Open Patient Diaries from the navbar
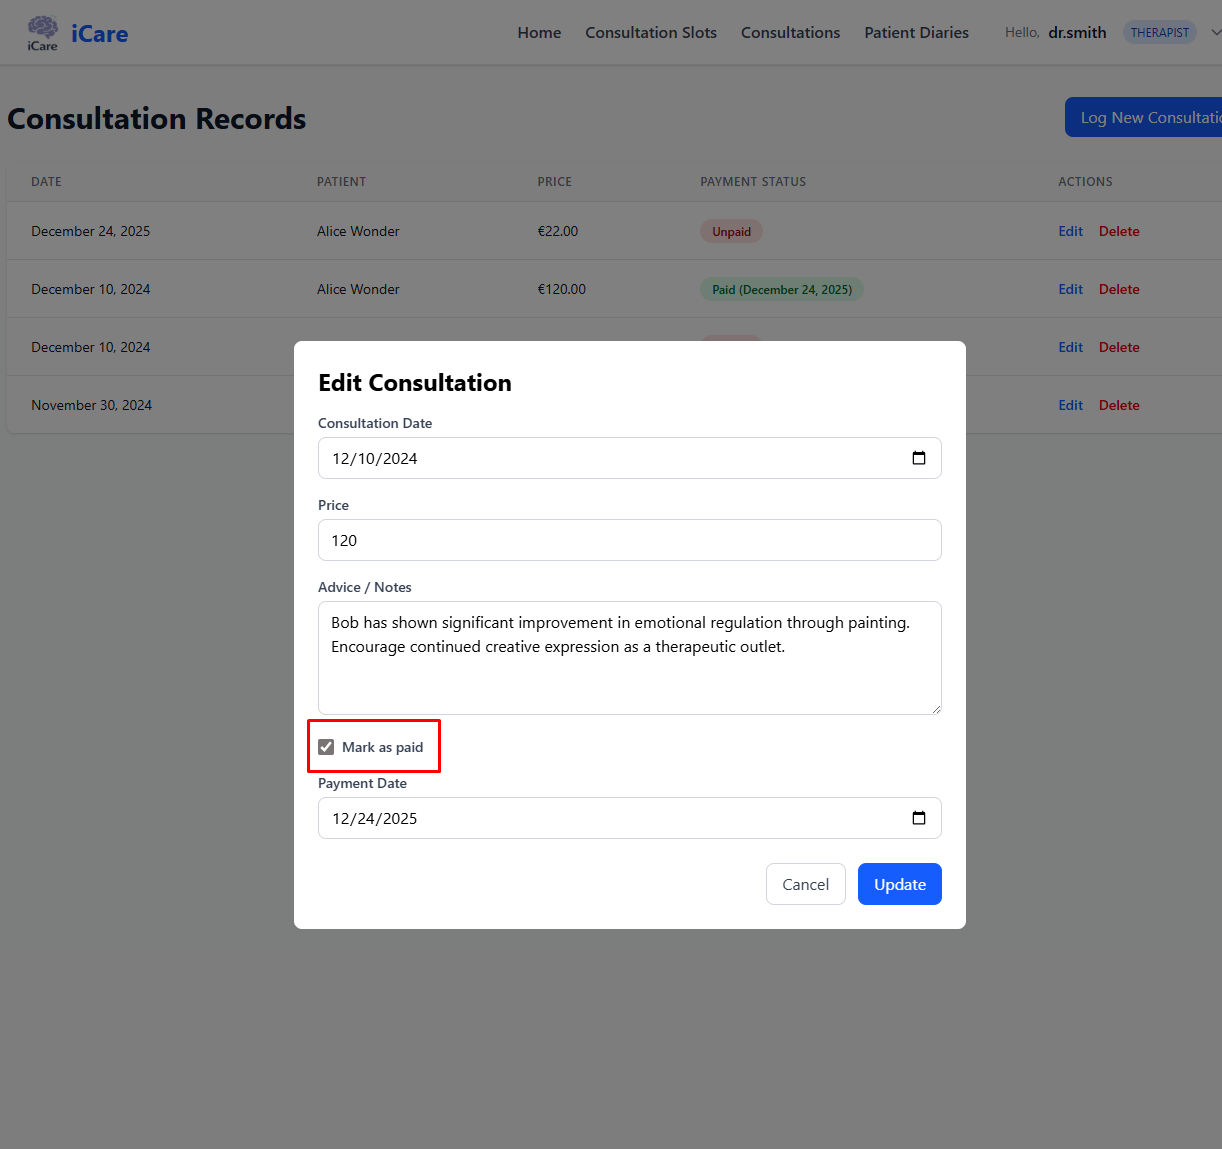Image resolution: width=1222 pixels, height=1149 pixels. click(916, 33)
